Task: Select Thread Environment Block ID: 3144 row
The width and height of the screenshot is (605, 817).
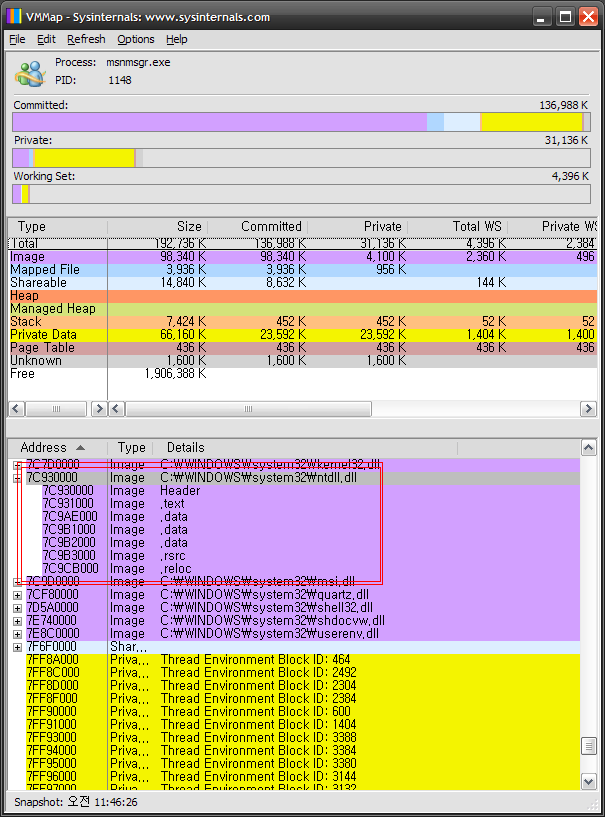Action: point(302,777)
